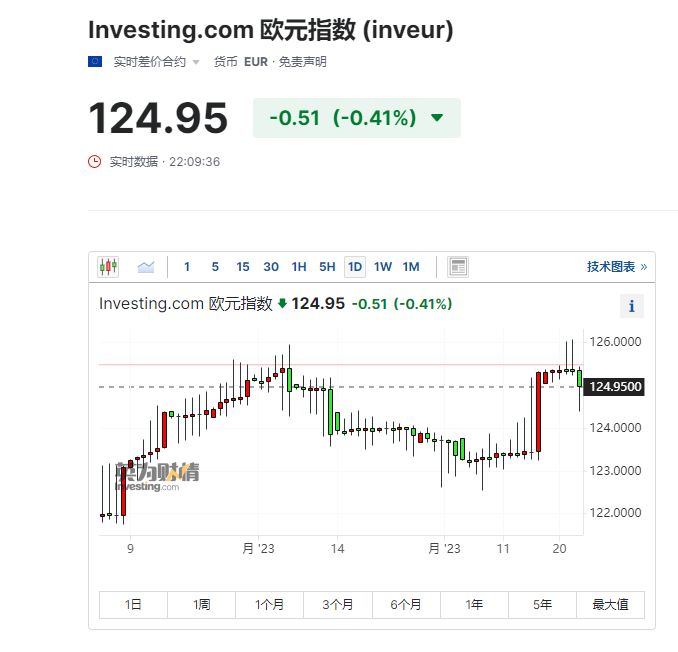
Task: Show the 1个月 time range
Action: (269, 604)
